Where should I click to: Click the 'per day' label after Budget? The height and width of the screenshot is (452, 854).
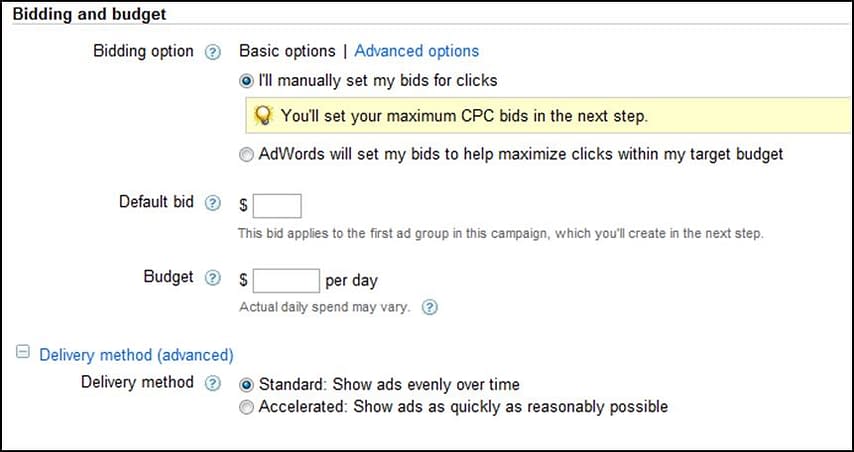click(352, 280)
